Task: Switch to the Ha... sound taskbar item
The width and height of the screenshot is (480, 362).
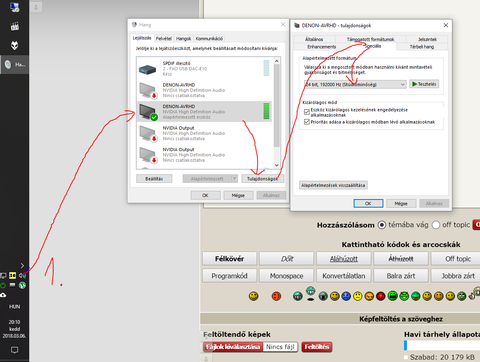Action: (x=14, y=64)
